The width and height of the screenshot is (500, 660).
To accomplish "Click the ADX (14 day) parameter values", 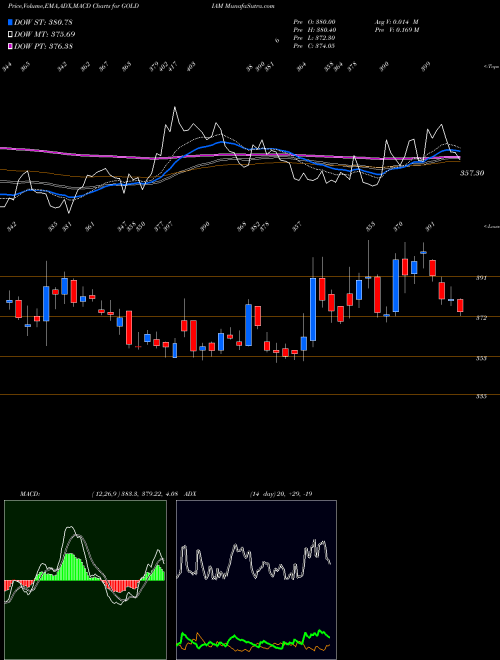I will point(281,494).
